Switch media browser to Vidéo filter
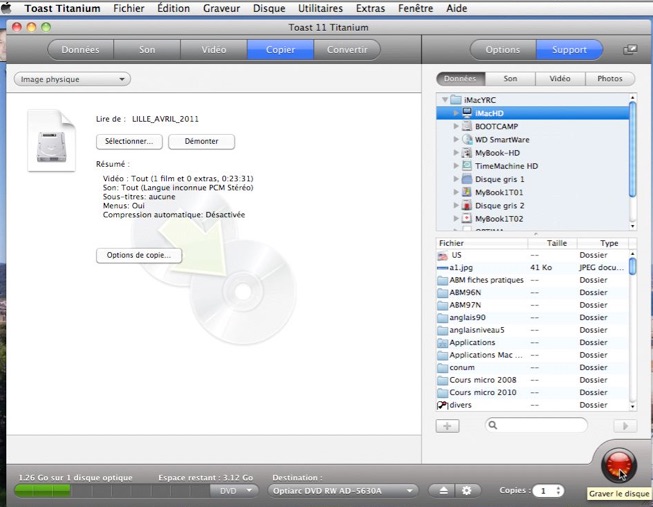 click(560, 79)
